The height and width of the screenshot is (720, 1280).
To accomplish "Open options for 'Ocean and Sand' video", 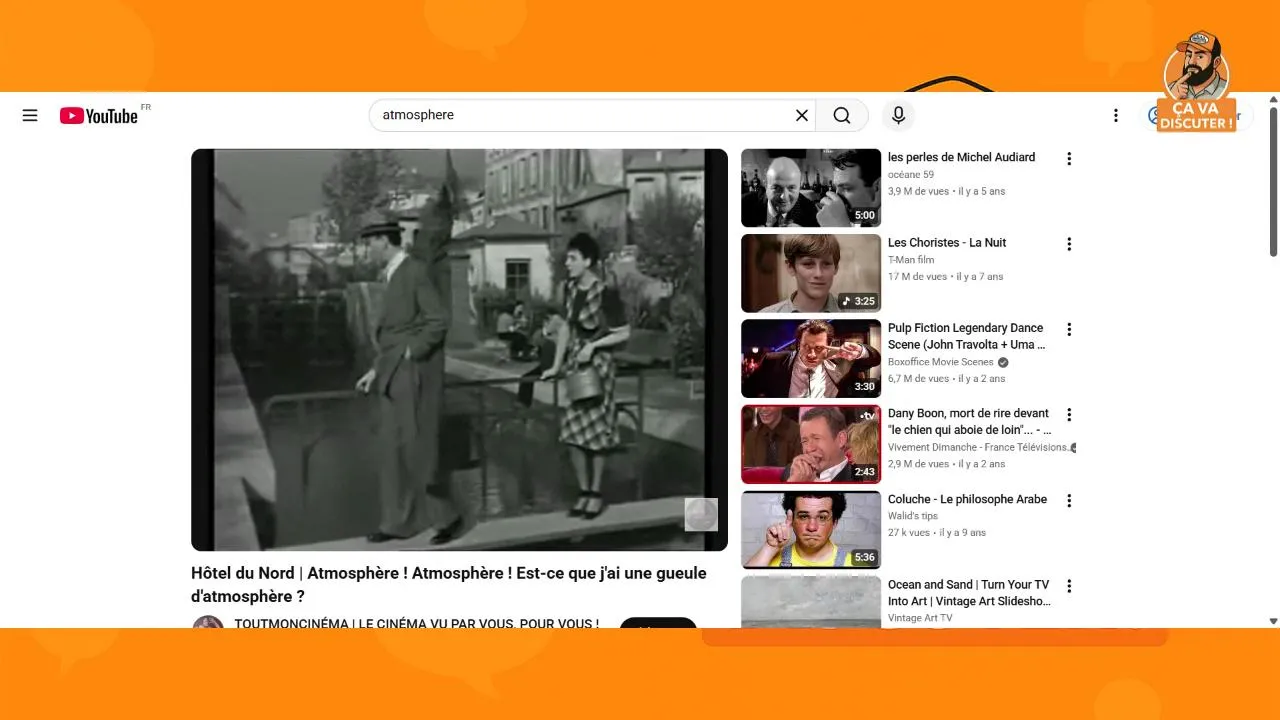I will pyautogui.click(x=1069, y=586).
